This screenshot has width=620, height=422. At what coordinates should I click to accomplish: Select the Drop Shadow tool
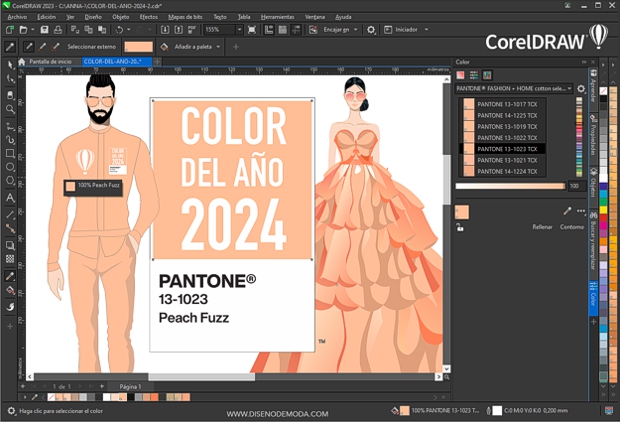pos(10,245)
